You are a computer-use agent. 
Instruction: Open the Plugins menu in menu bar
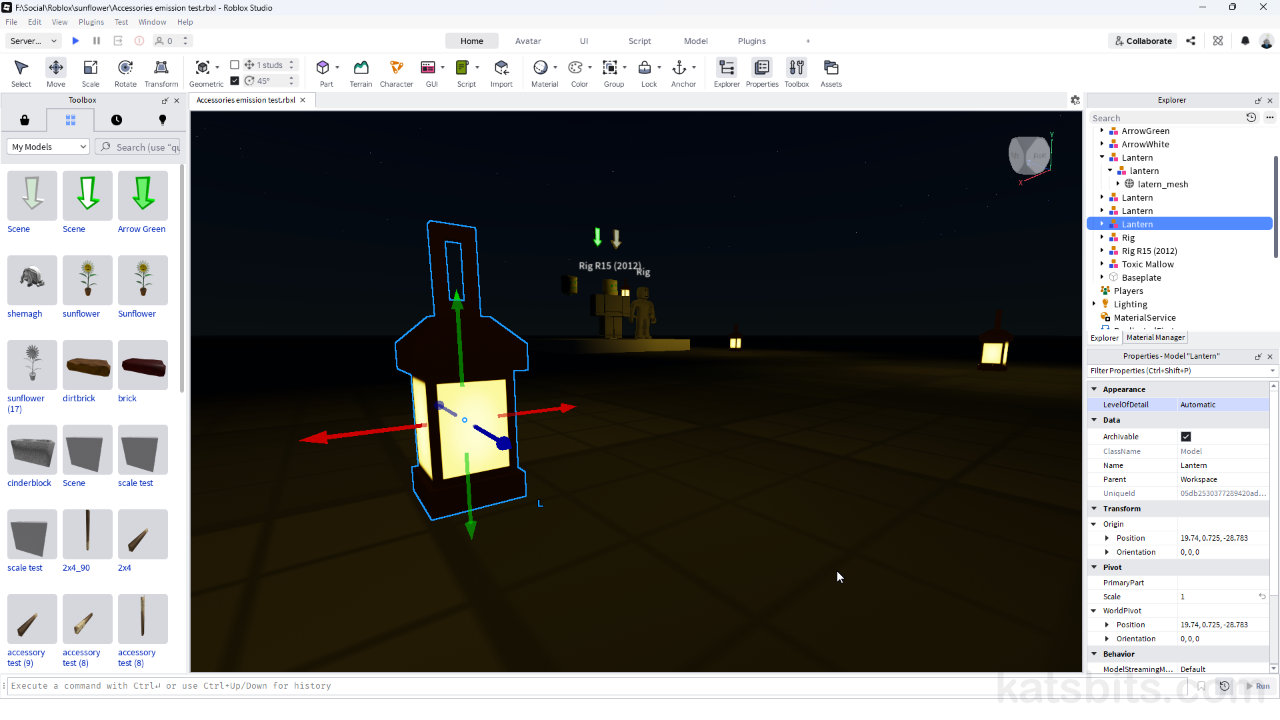[91, 22]
